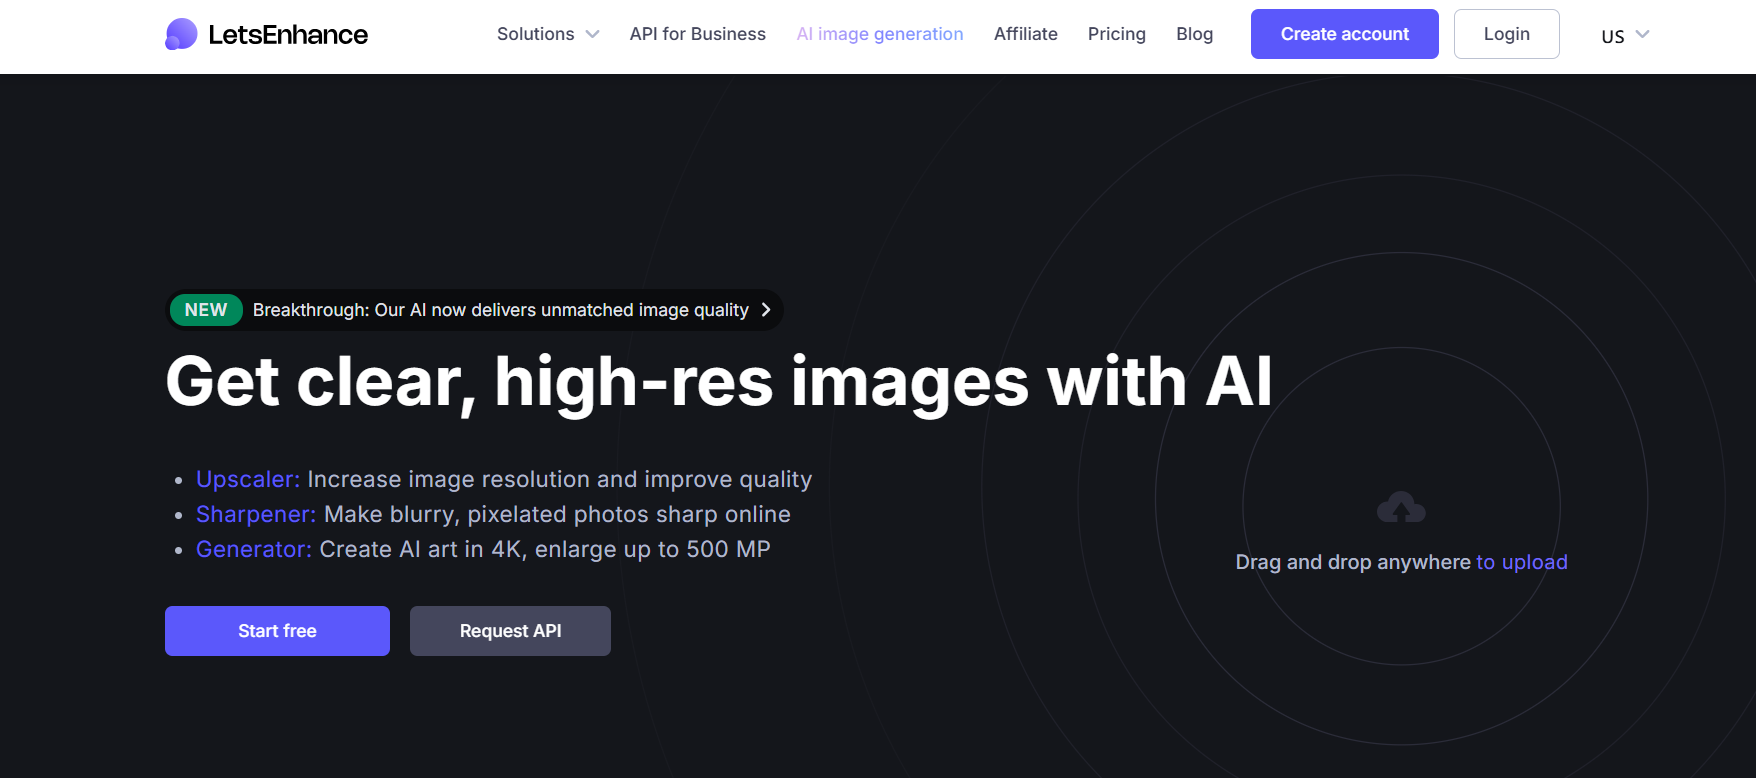1756x778 pixels.
Task: Expand the Solutions menu chevron
Action: [x=592, y=34]
